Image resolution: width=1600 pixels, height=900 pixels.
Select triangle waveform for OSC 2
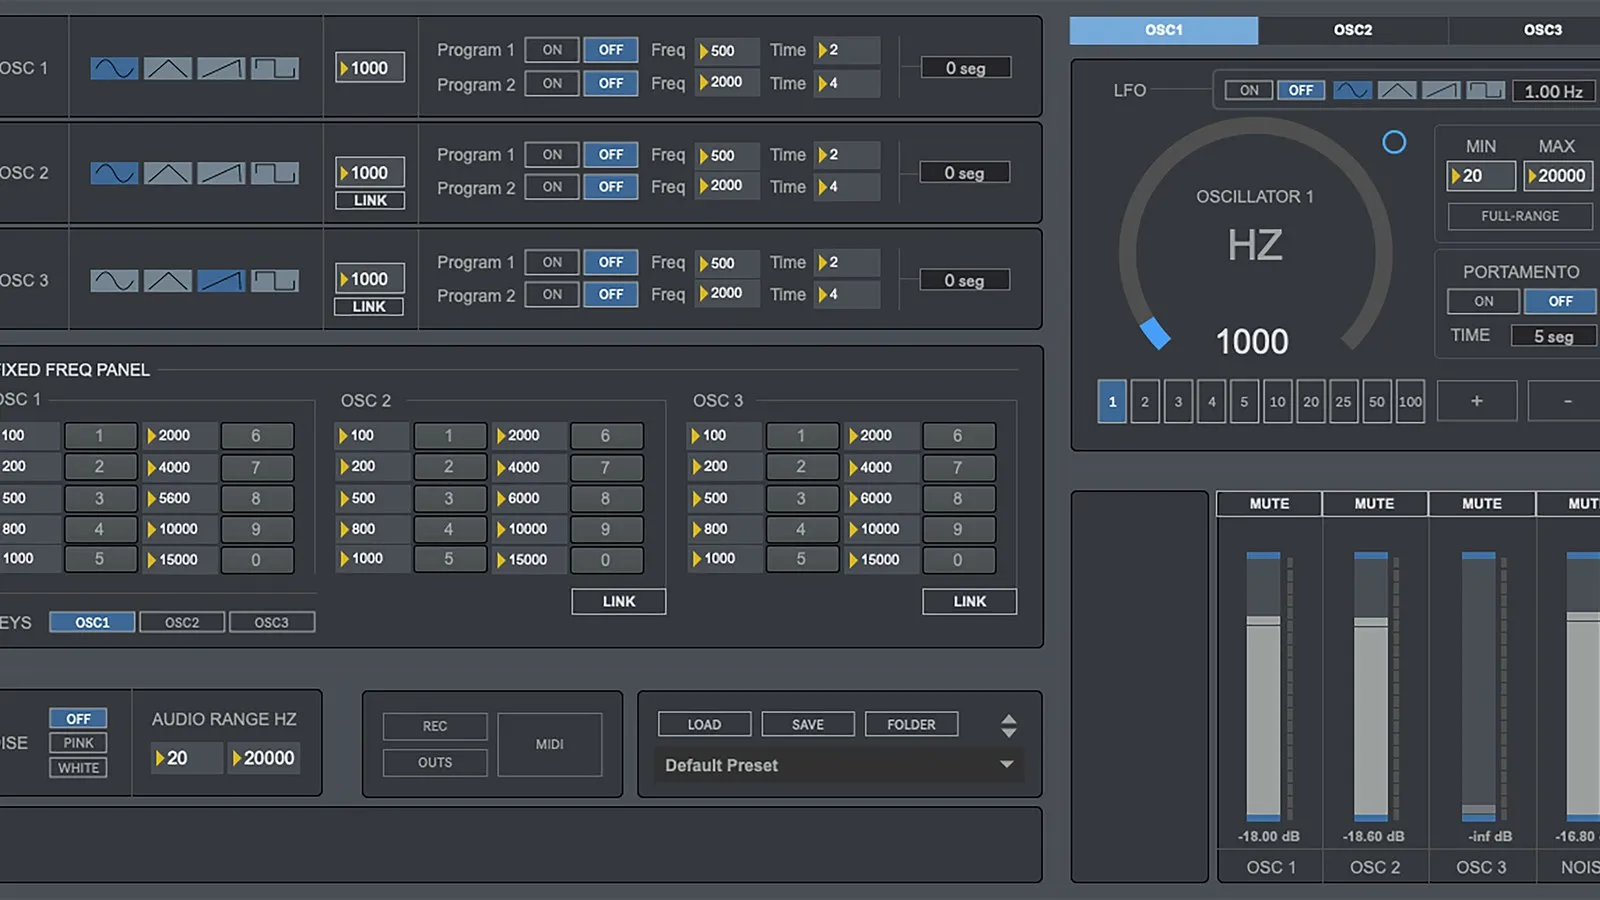[167, 173]
